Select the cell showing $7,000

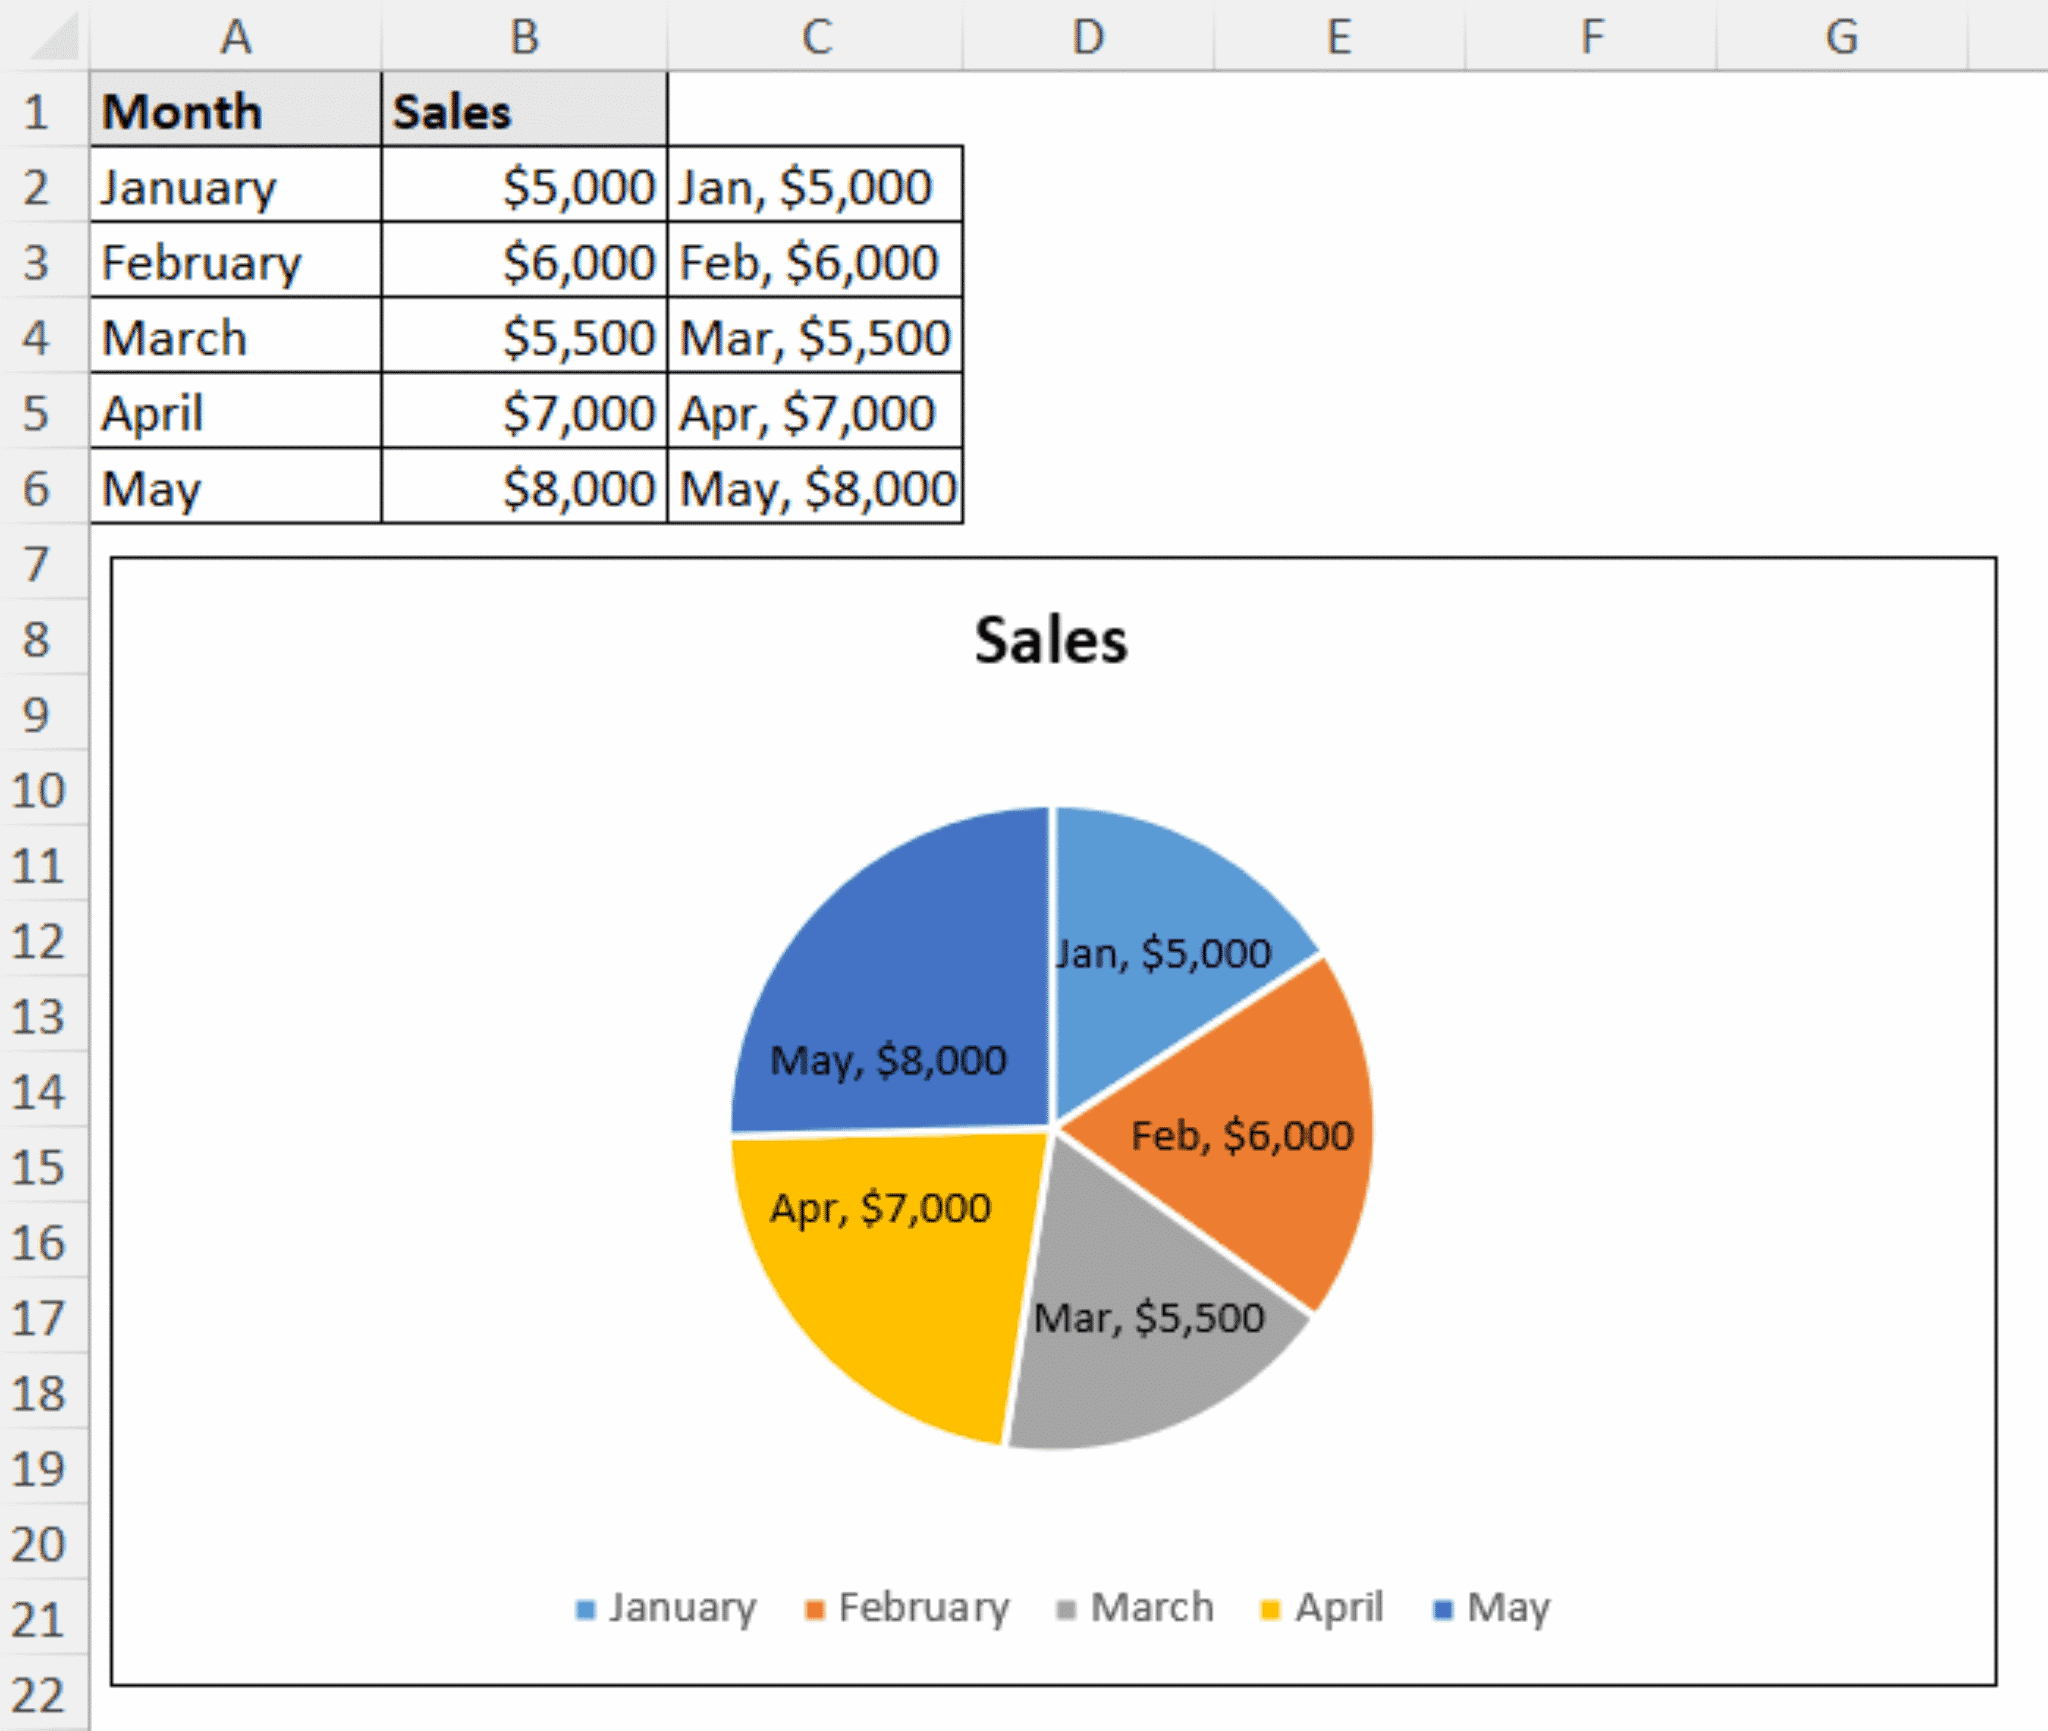[523, 413]
